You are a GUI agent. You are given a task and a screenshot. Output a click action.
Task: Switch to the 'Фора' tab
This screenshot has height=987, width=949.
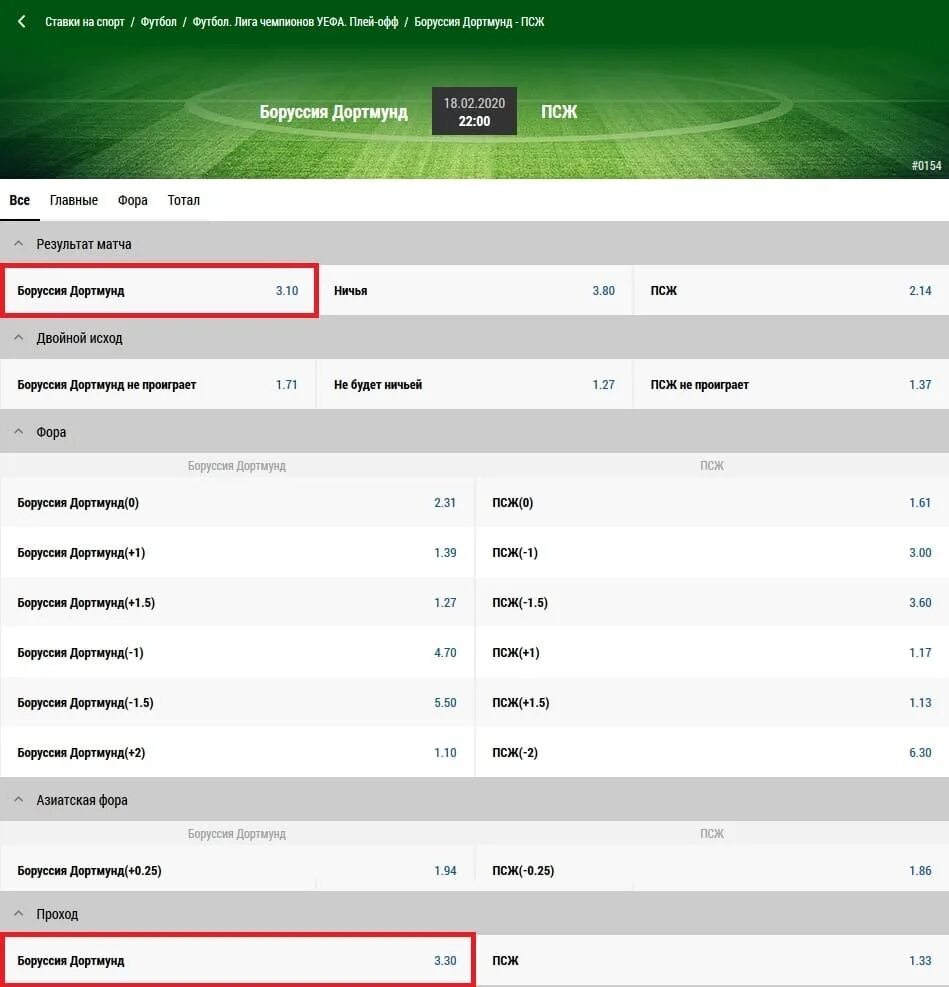(132, 200)
